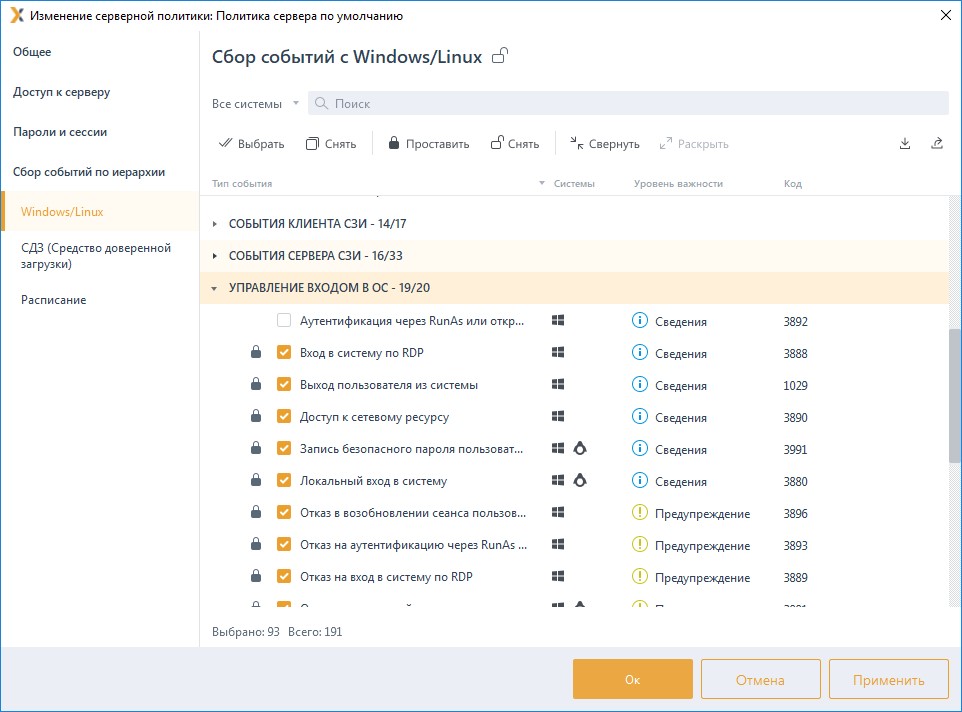Image resolution: width=962 pixels, height=712 pixels.
Task: Enable the 'Аутентификация через RunAs' checkbox
Action: click(284, 321)
